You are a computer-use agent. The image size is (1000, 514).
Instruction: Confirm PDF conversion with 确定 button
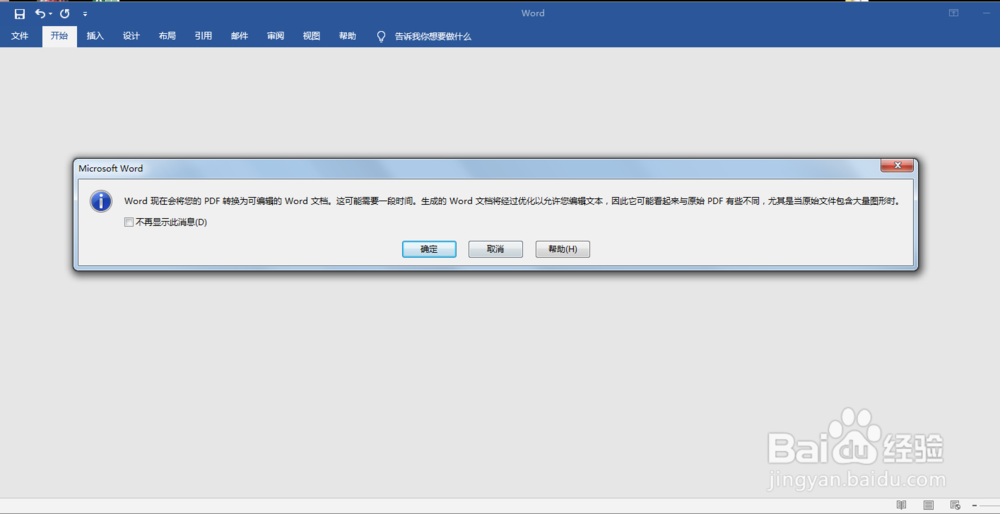429,249
